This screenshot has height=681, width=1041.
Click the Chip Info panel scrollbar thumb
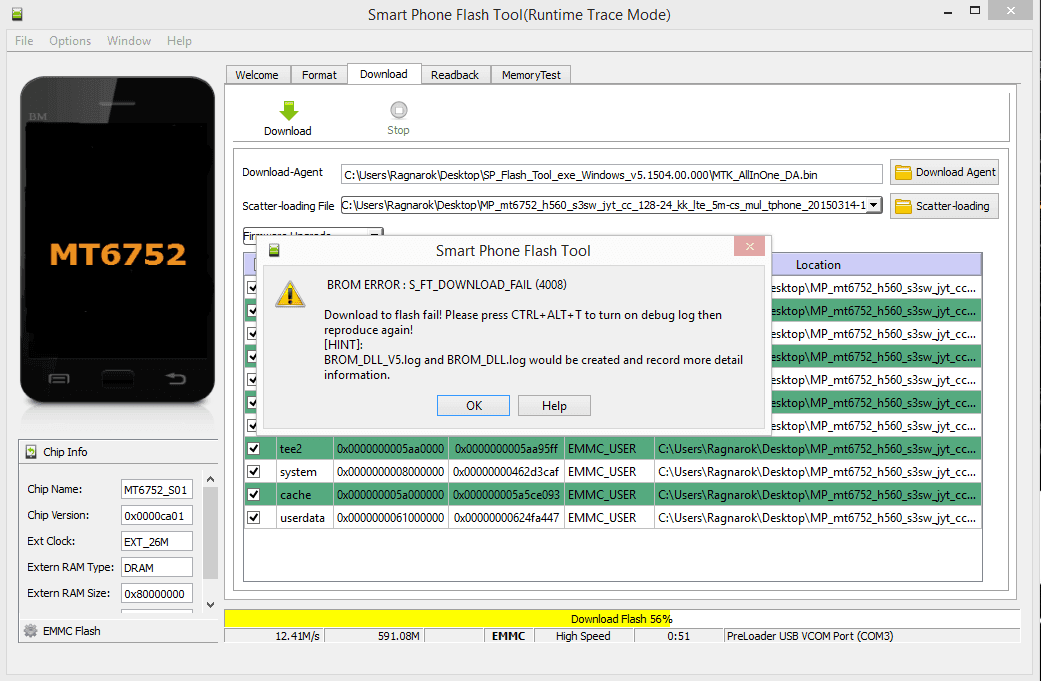210,534
